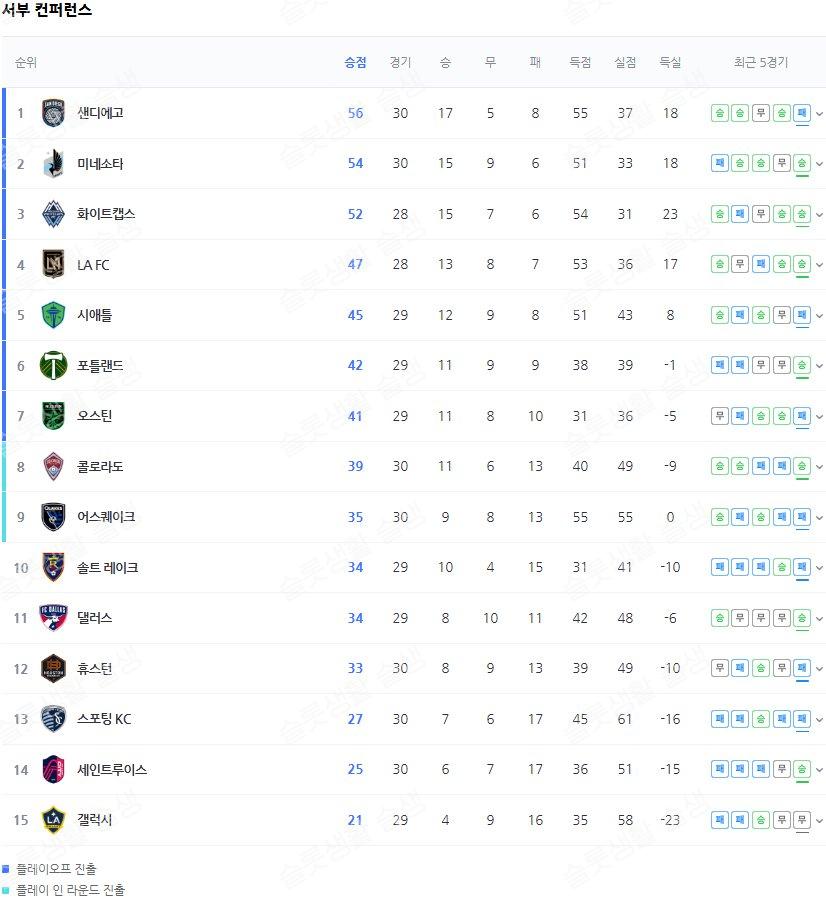
Task: Click the Seattle (시애틀) Sounders logo
Action: (53, 315)
